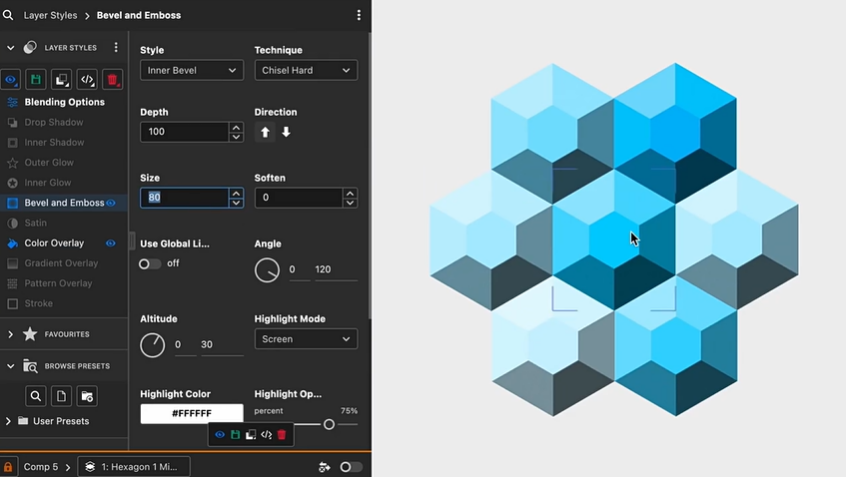The width and height of the screenshot is (846, 477).
Task: Toggle Bevel and Emboss eye visibility
Action: 111,203
